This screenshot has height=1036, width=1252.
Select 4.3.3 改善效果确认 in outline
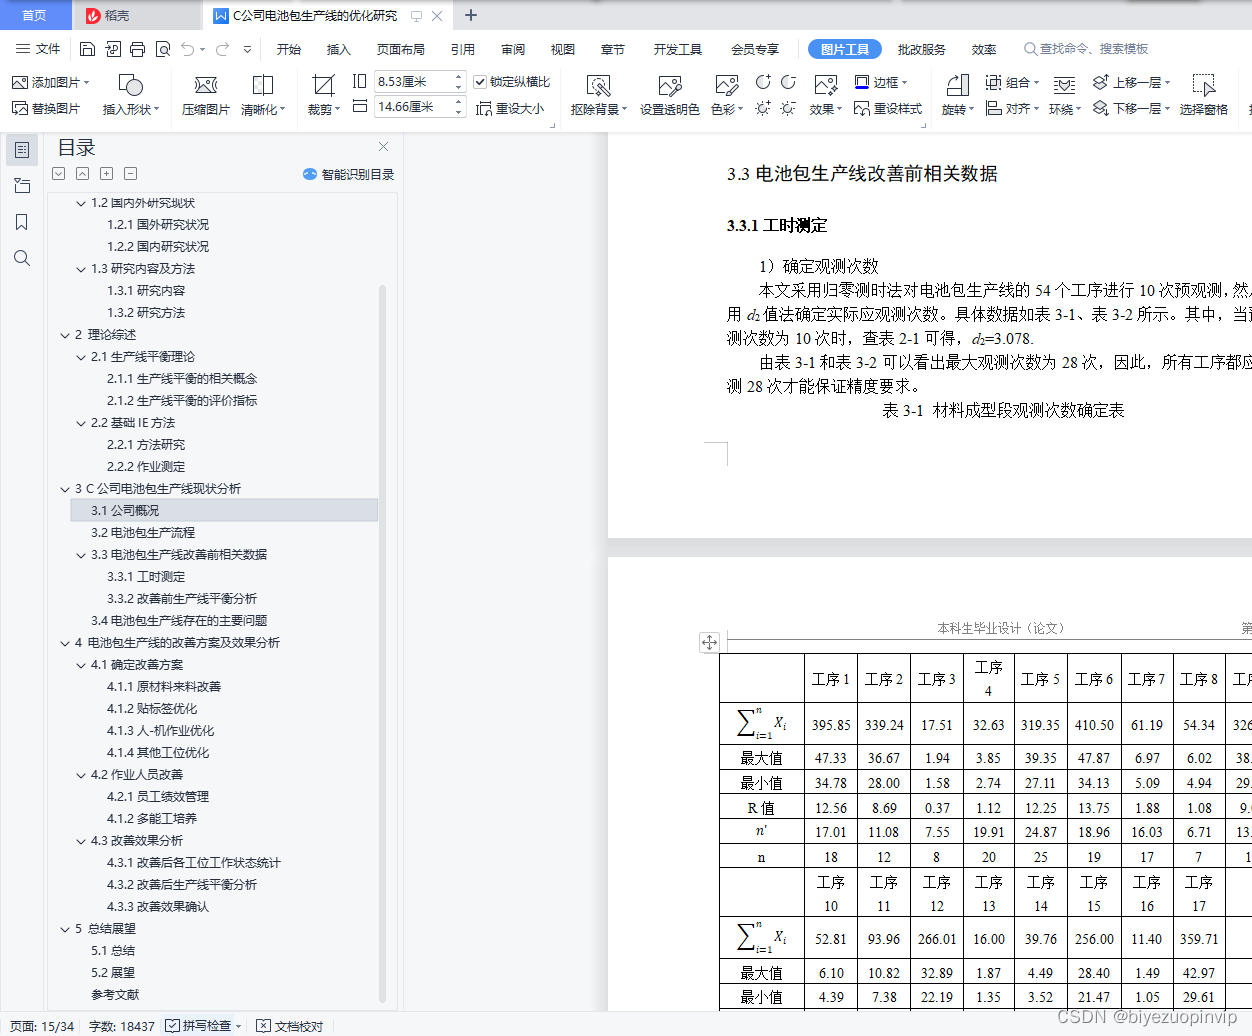click(158, 907)
